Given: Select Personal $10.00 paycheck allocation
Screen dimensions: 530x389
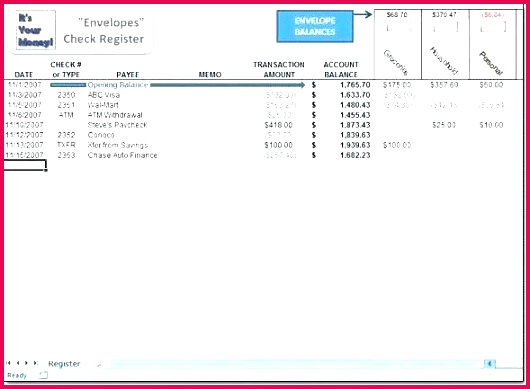Looking at the screenshot, I should tap(491, 125).
